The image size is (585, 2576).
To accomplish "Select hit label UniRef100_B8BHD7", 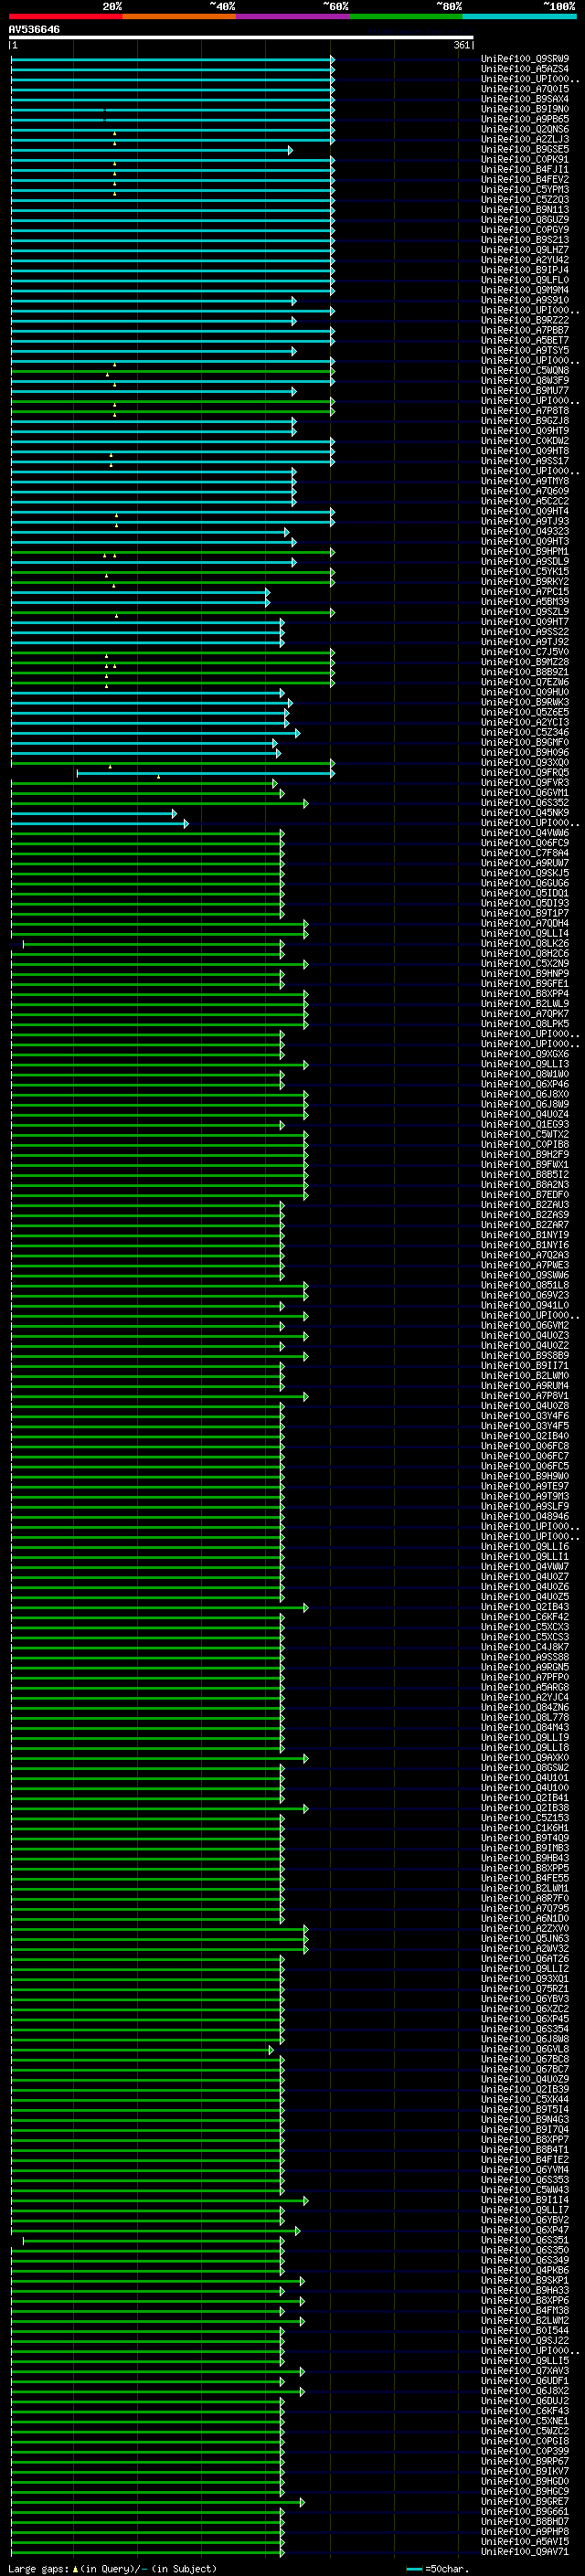I will [x=525, y=2521].
